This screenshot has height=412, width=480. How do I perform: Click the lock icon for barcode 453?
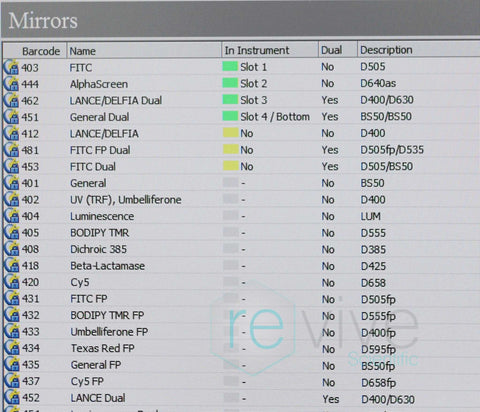[11, 167]
